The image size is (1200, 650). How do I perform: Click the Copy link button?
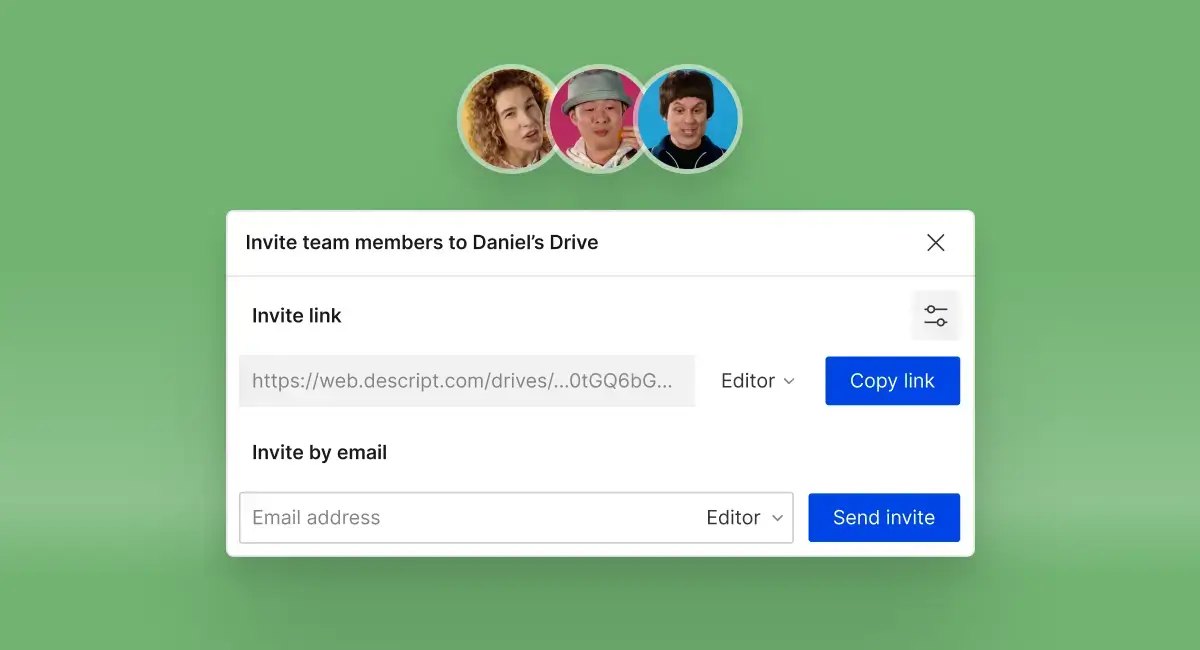[x=892, y=381]
